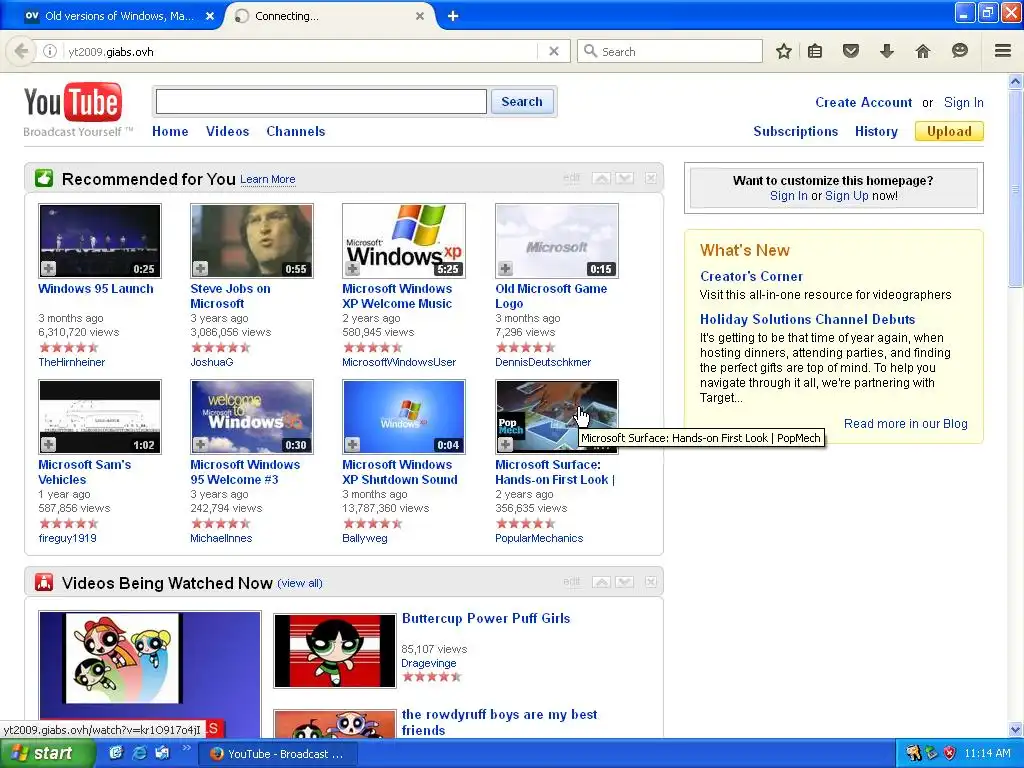Click Create Account link
Screen dimensions: 1024x768
863,103
